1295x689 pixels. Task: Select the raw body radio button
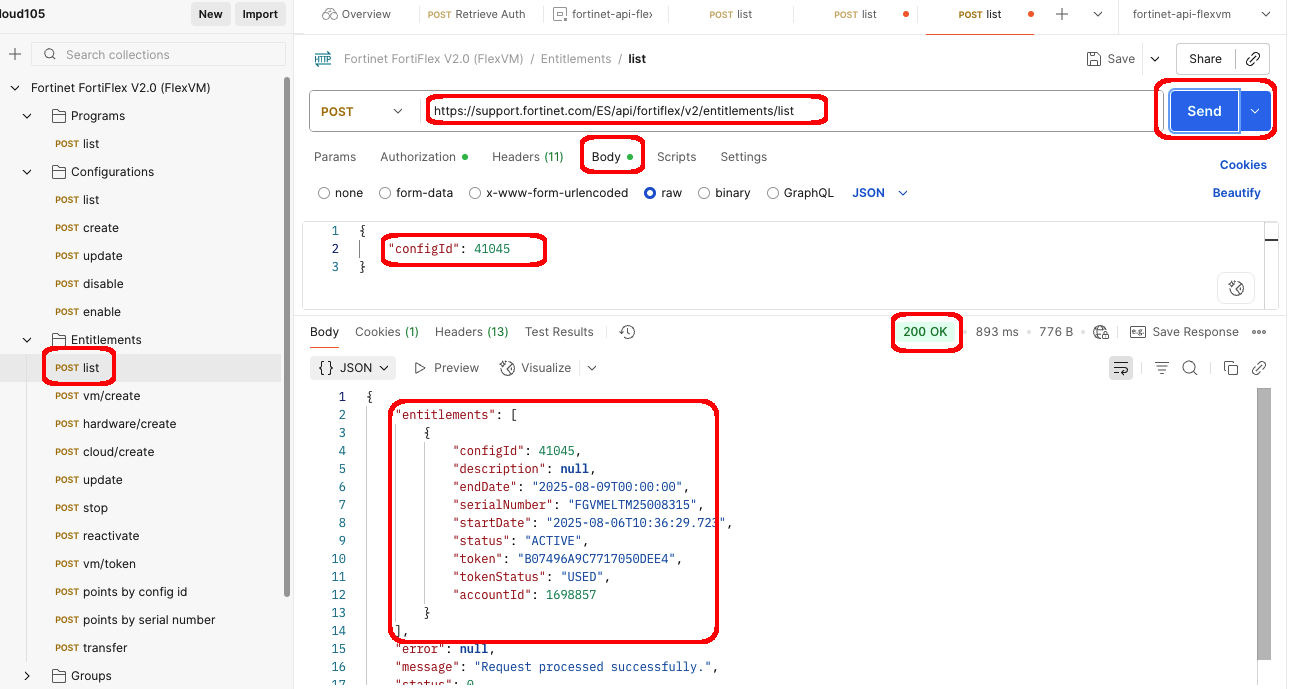click(650, 193)
